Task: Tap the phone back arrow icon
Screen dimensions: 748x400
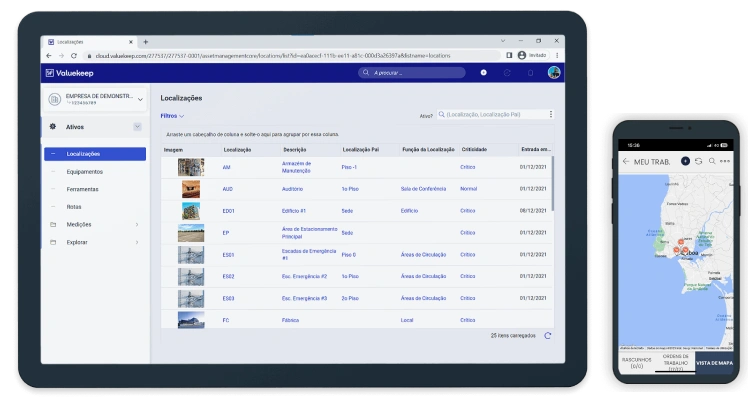Action: click(626, 162)
